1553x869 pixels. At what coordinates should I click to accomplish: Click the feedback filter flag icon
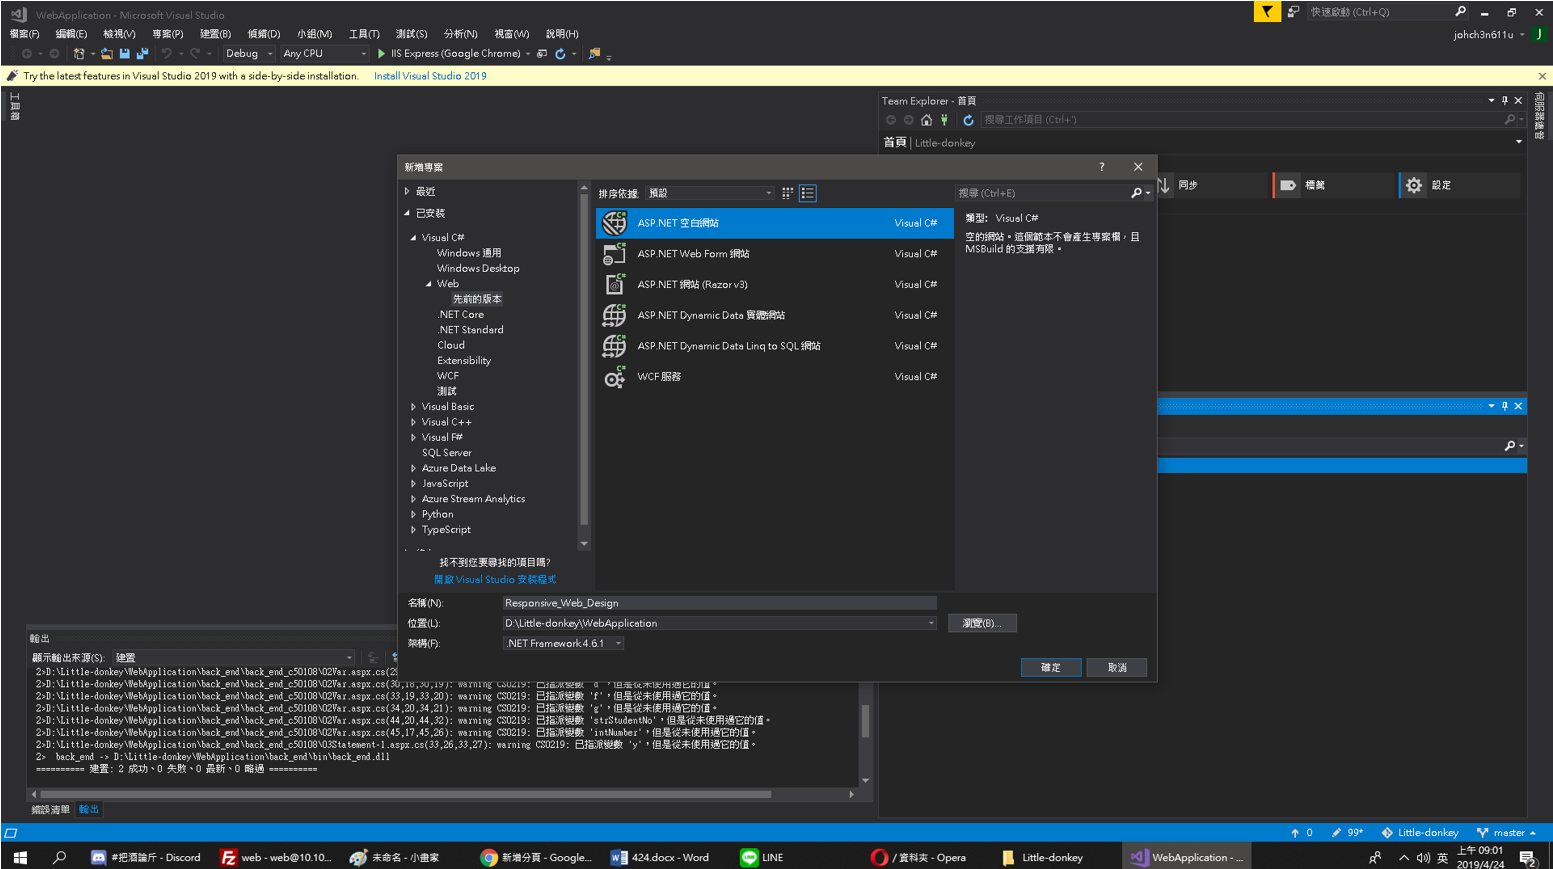pyautogui.click(x=1267, y=12)
